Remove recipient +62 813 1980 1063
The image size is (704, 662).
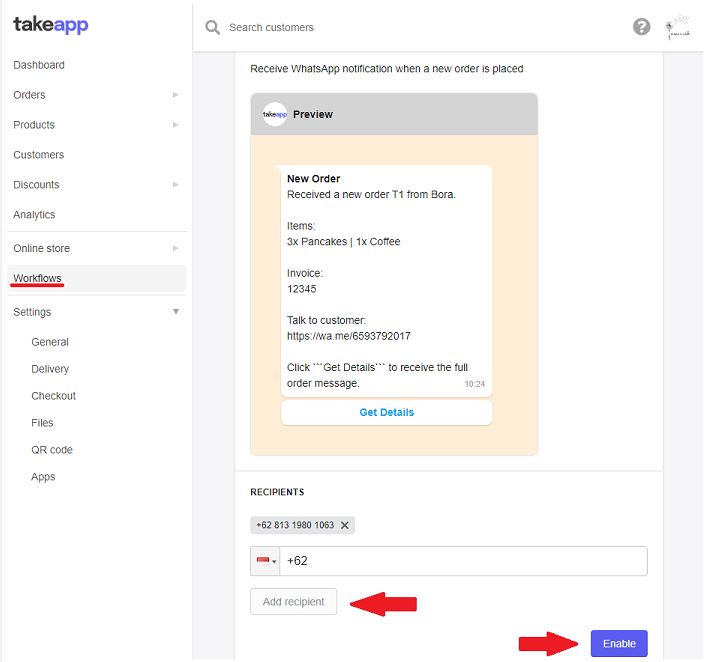coord(345,525)
